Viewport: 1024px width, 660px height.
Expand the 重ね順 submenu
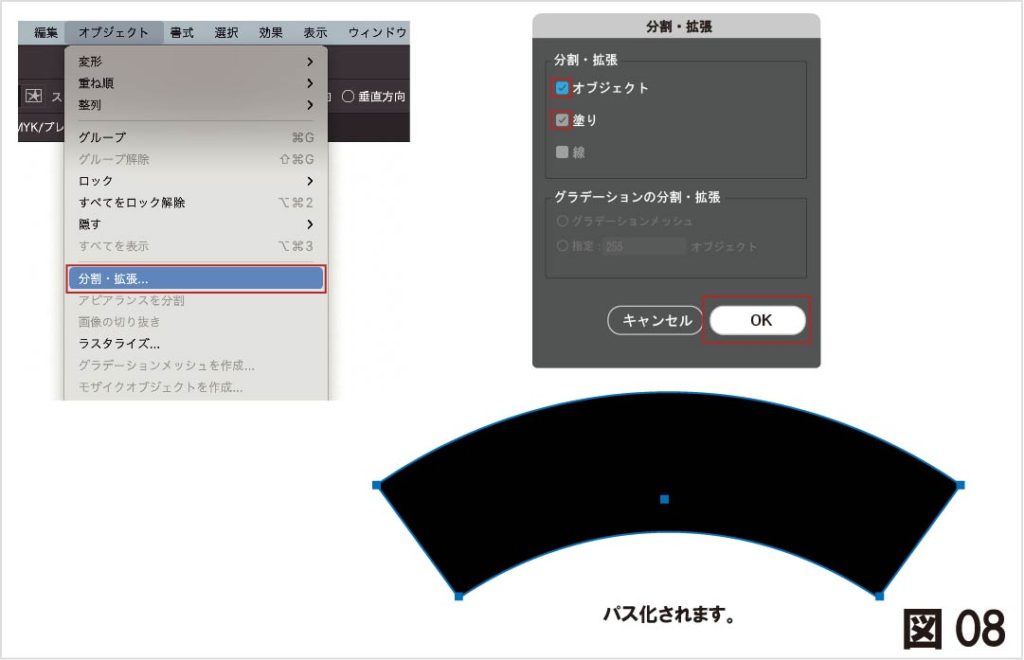[195, 83]
